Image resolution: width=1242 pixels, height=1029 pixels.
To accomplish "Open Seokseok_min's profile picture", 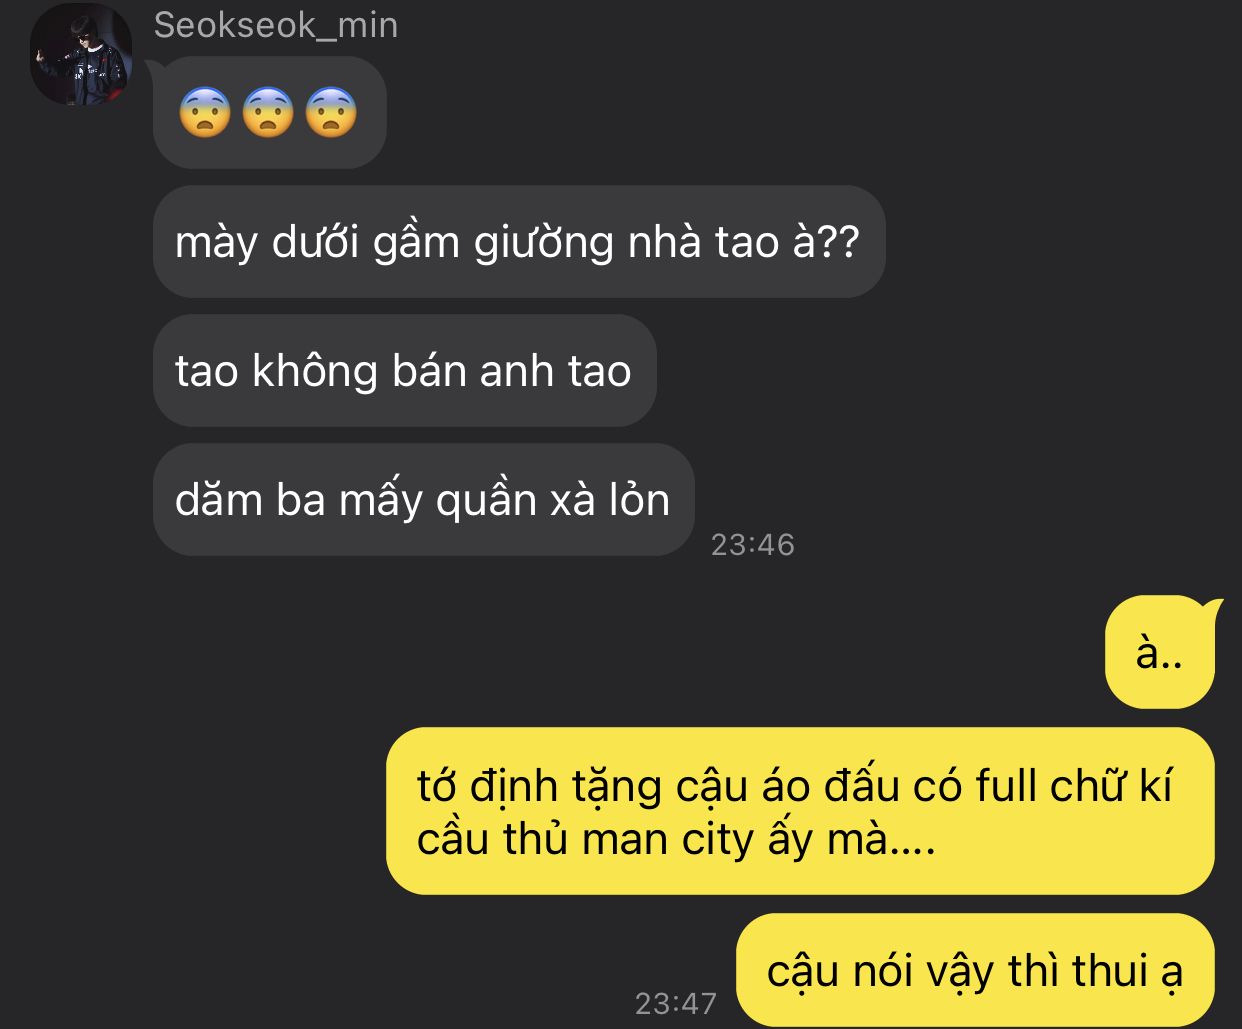I will coord(82,55).
